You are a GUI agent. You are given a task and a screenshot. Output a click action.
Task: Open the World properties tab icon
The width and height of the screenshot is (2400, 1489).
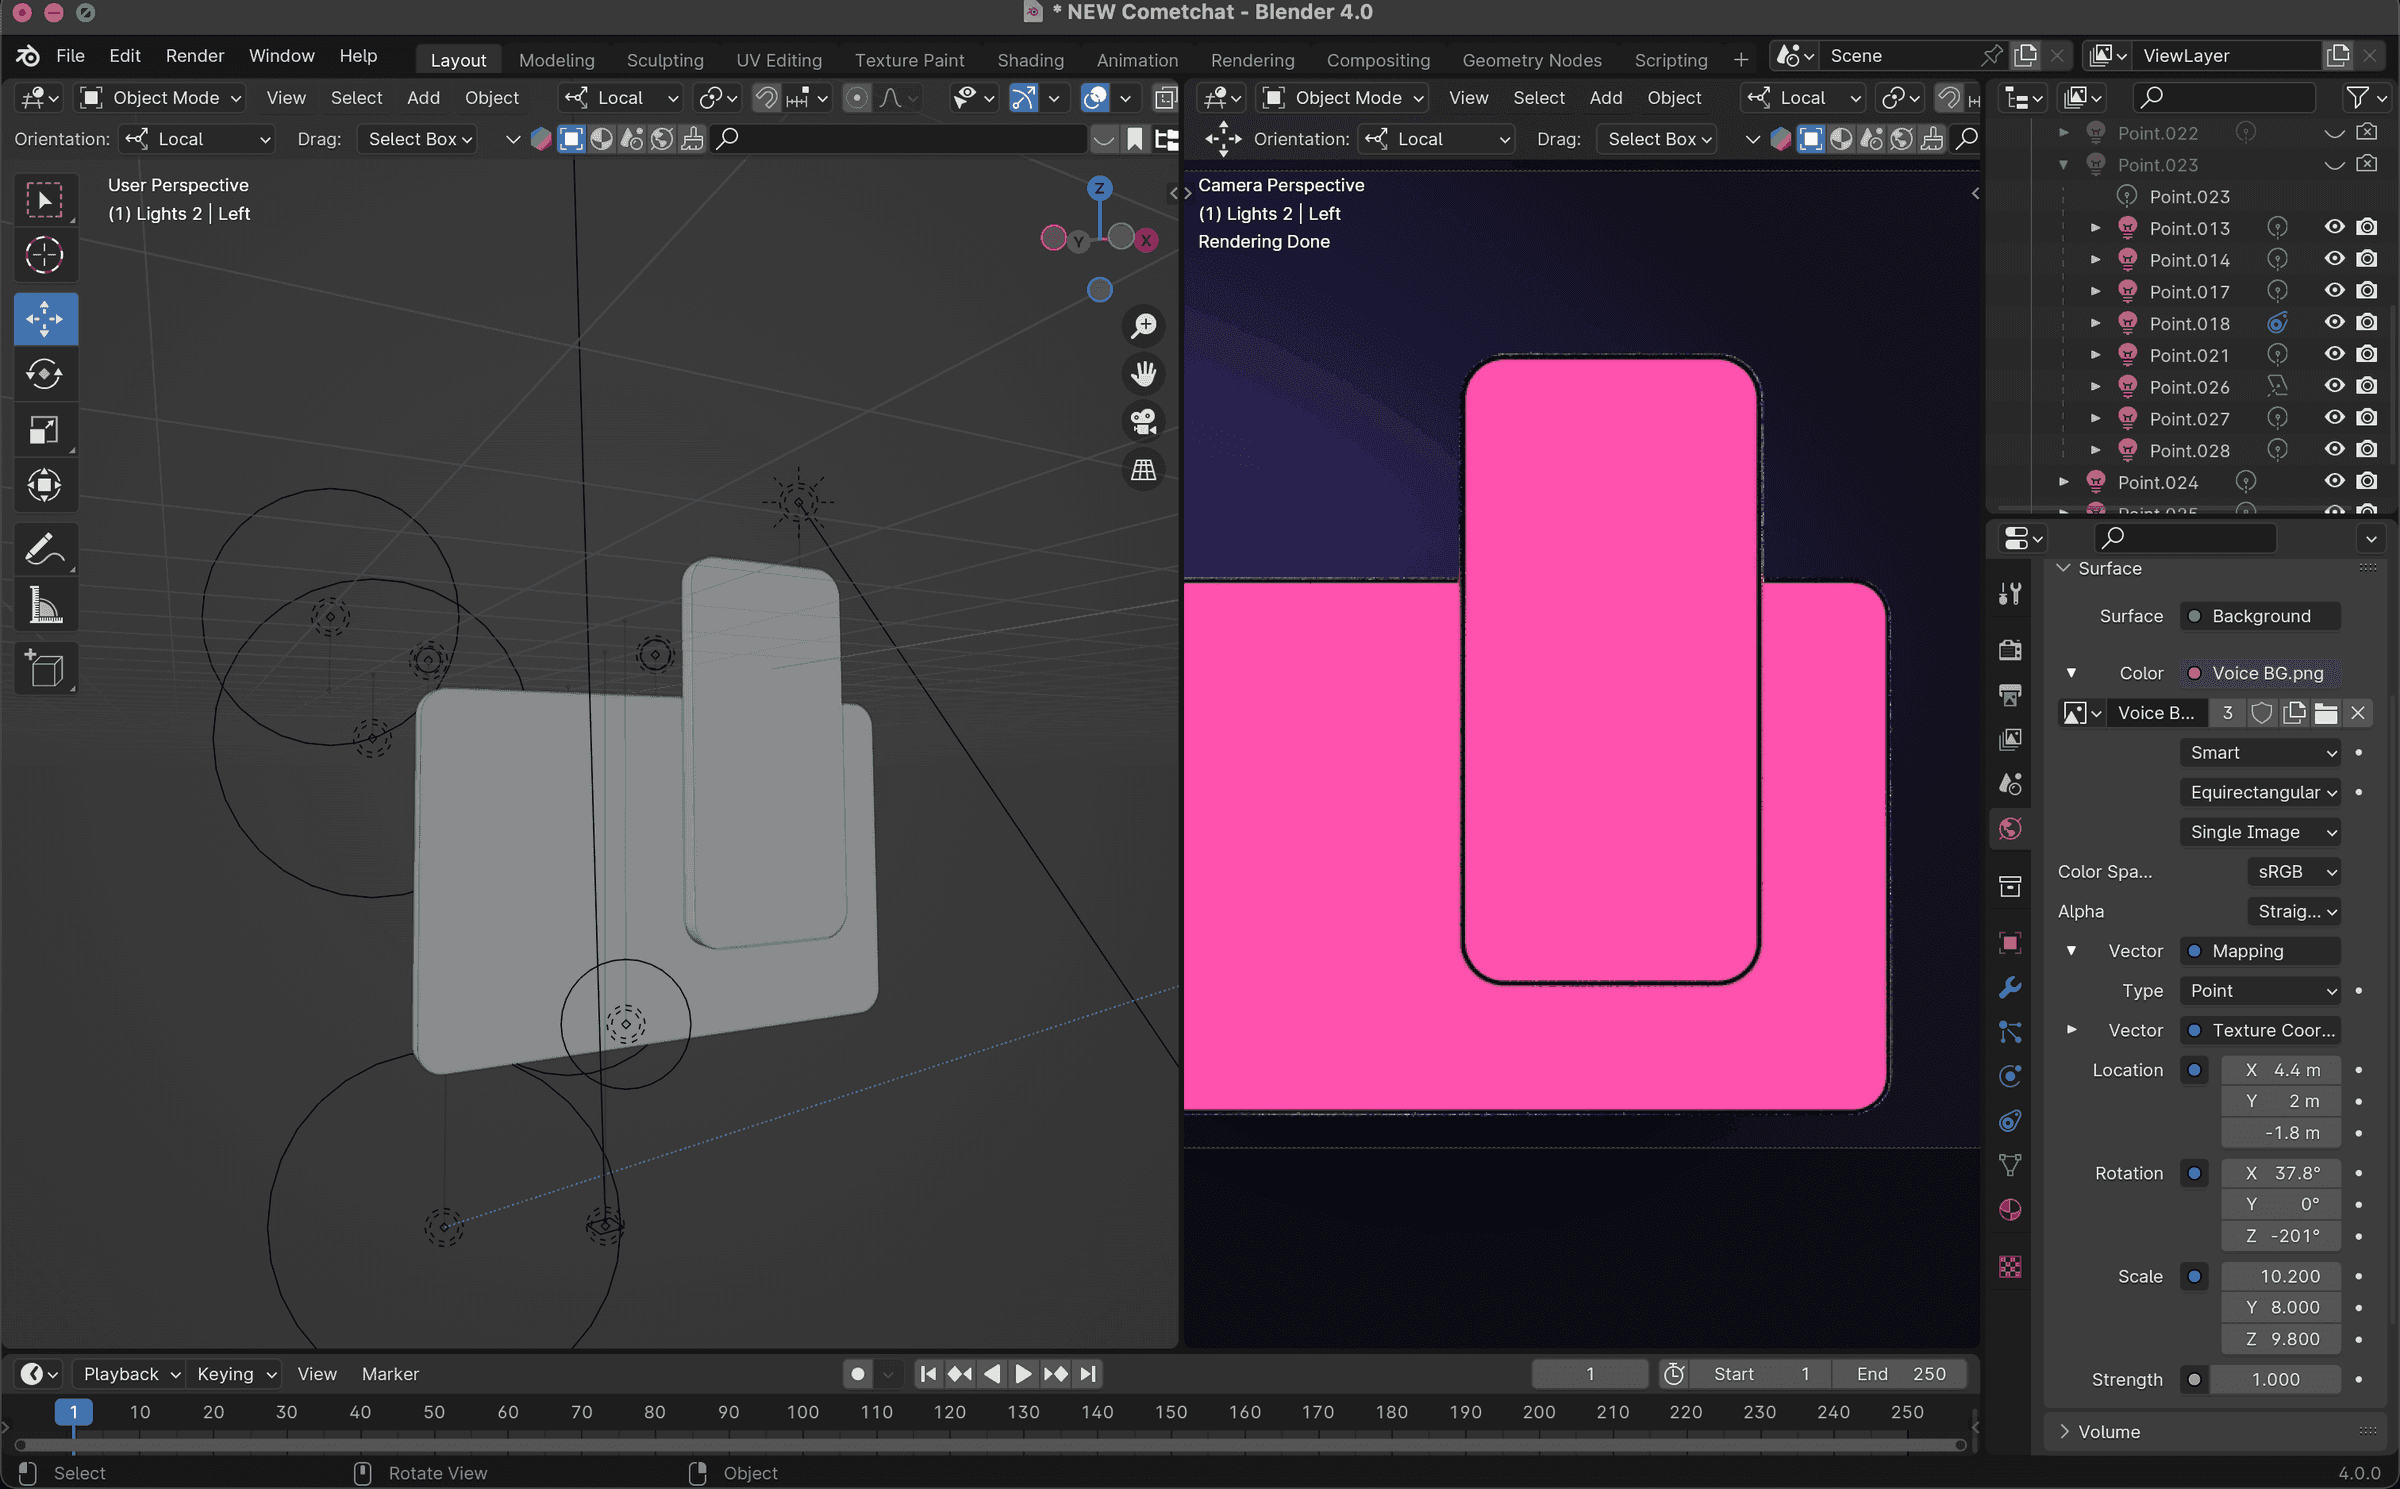pos(2010,829)
